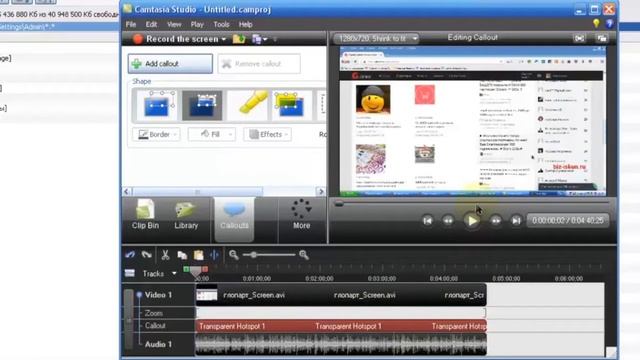Open the Tracks dropdown

(x=159, y=273)
